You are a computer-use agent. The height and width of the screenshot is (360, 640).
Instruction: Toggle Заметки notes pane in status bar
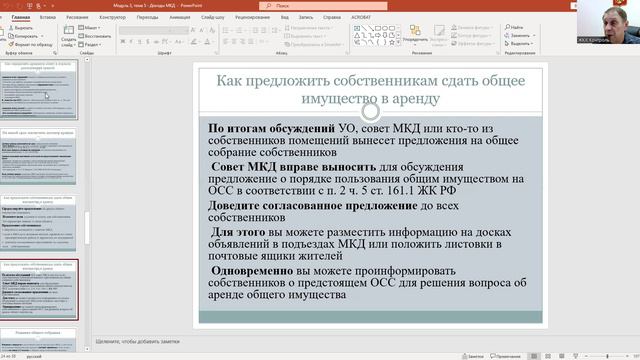pyautogui.click(x=473, y=356)
